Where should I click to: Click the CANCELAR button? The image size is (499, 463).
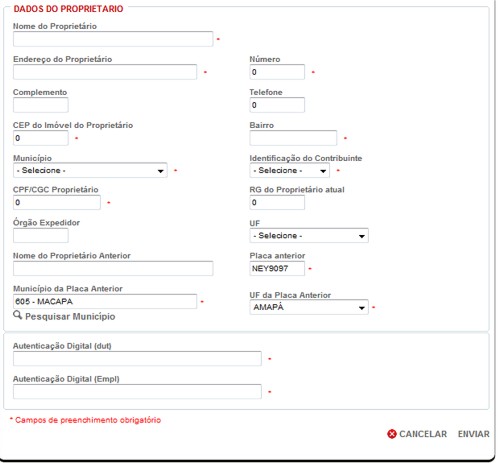[423, 434]
